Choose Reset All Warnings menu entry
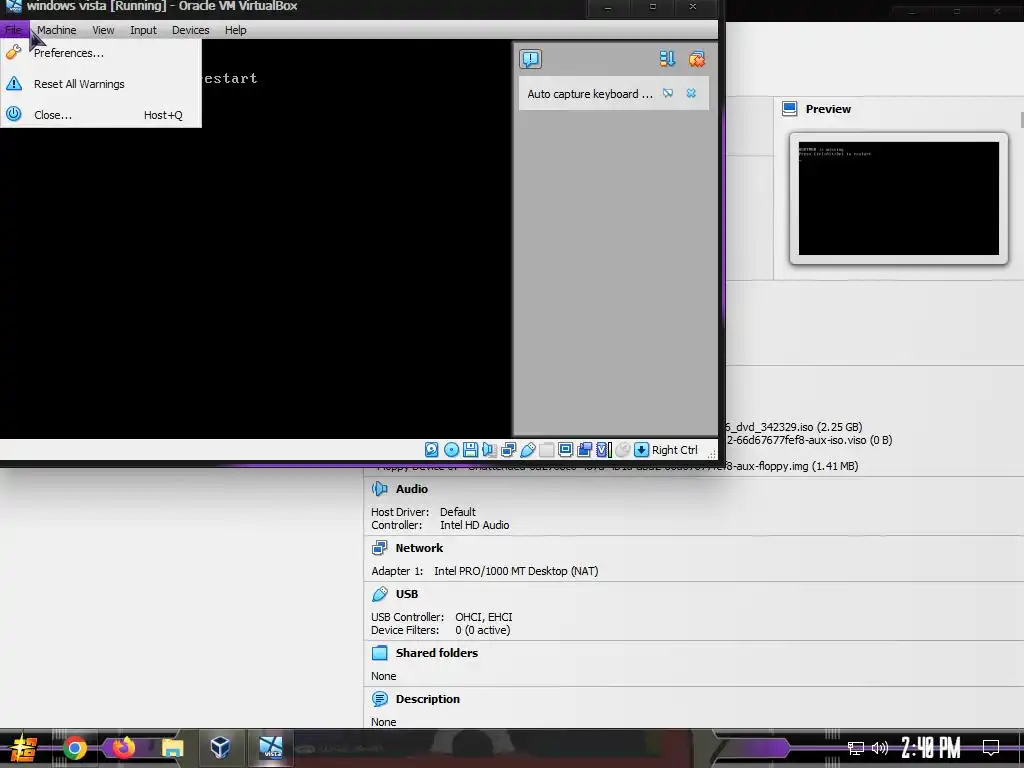Image resolution: width=1024 pixels, height=768 pixels. click(79, 84)
